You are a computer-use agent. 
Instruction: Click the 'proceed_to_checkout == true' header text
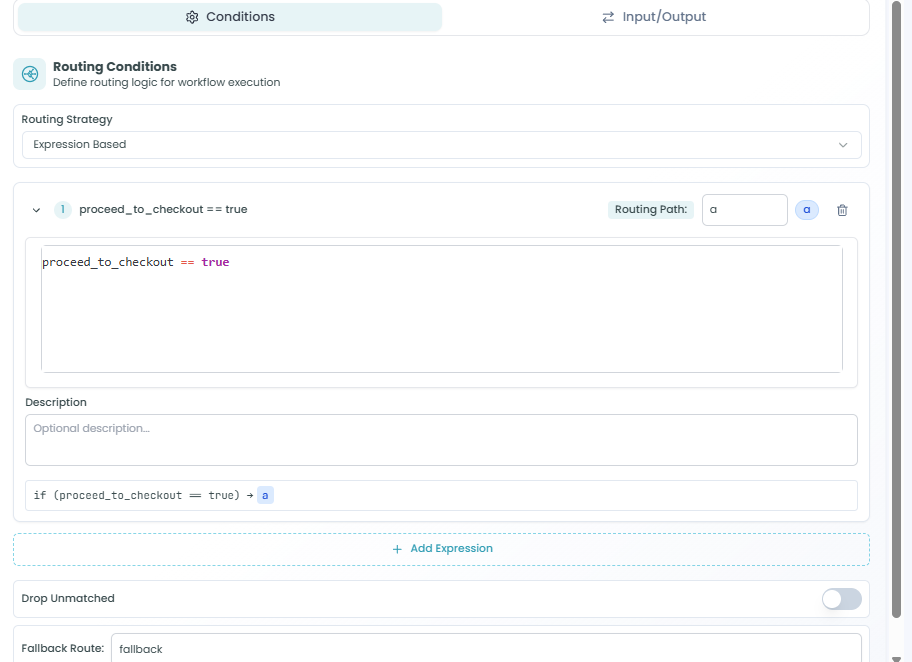[x=163, y=209]
